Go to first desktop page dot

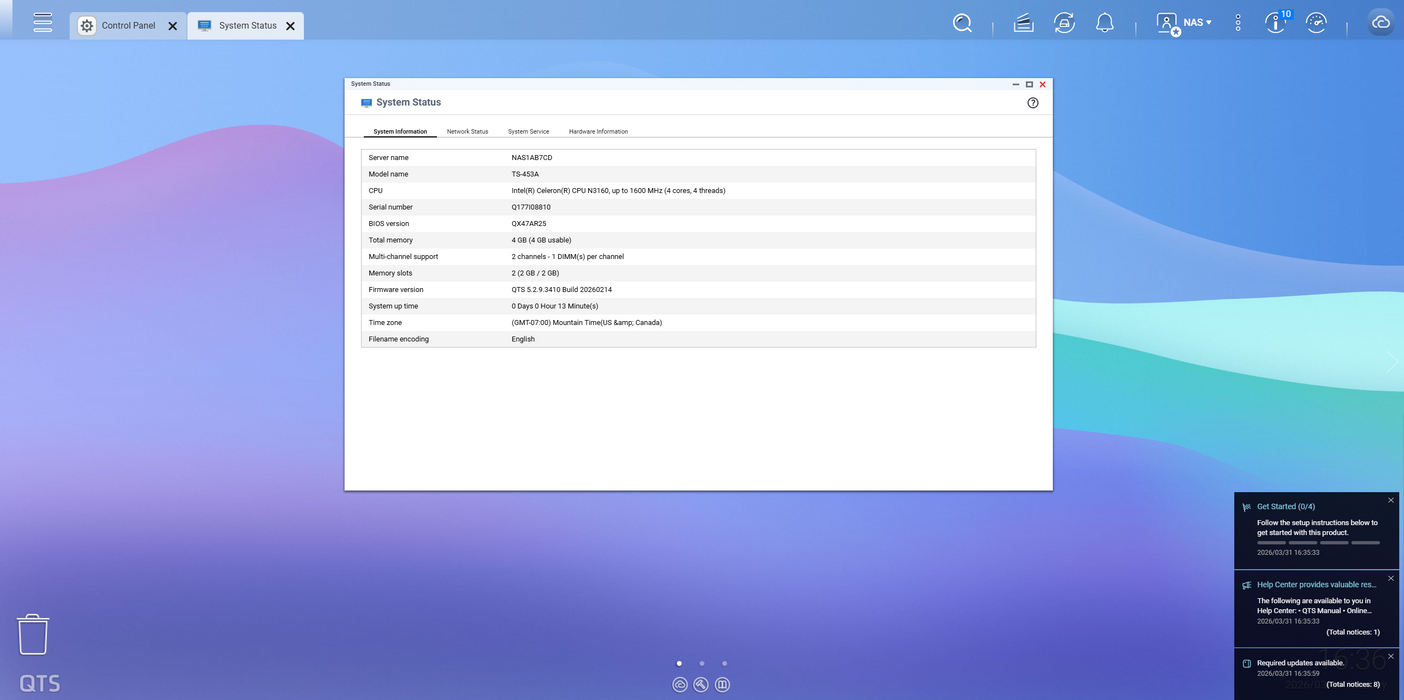click(x=679, y=663)
